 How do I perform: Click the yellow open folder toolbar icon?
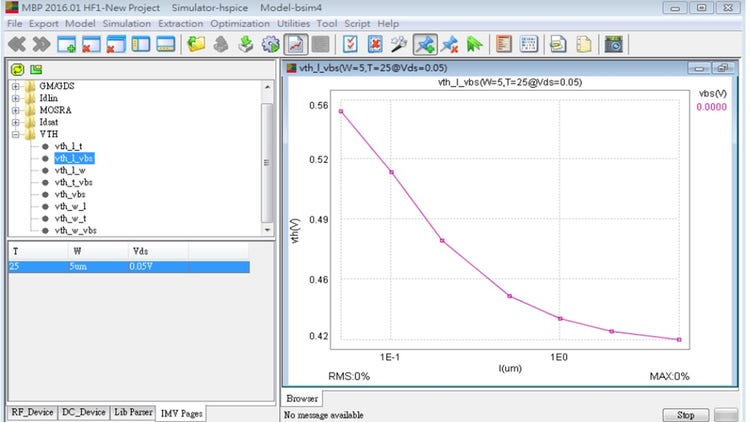pos(197,44)
